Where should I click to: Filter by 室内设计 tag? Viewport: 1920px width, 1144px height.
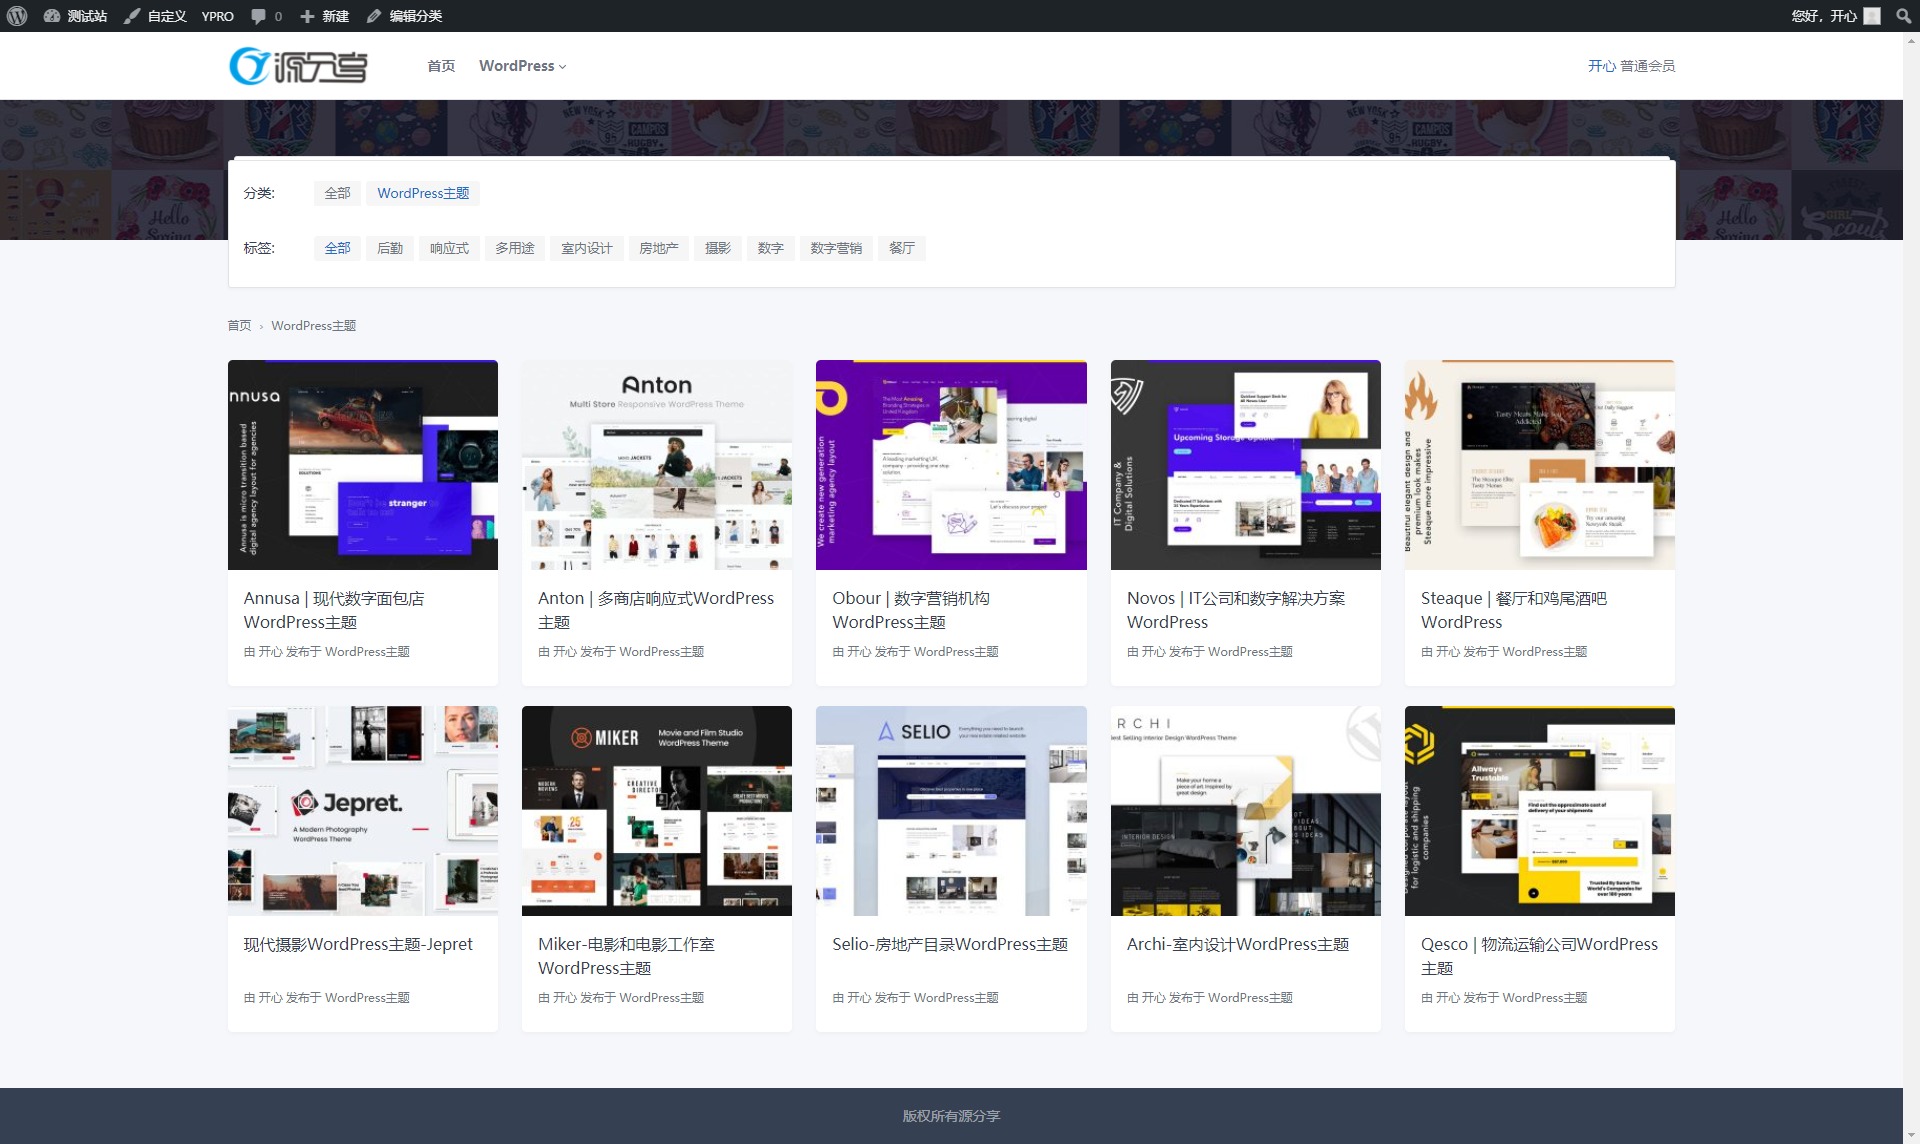coord(587,248)
